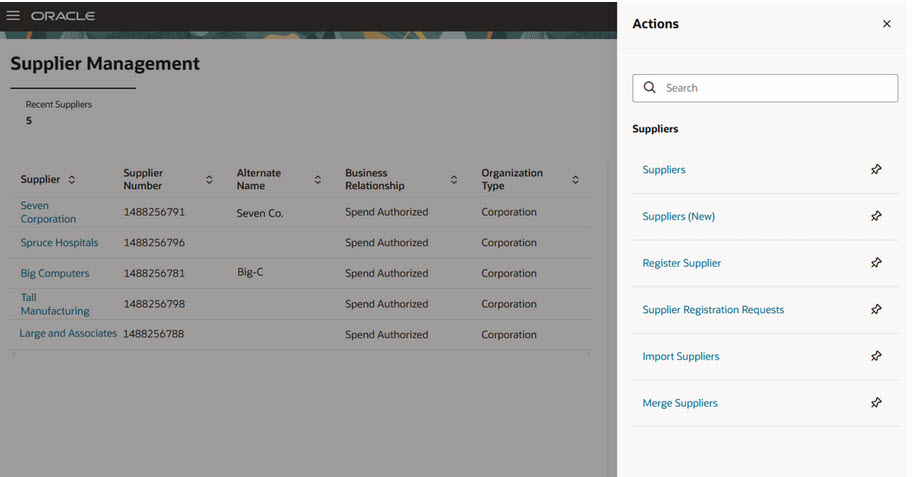Sort by Organization Type column

[x=576, y=180]
